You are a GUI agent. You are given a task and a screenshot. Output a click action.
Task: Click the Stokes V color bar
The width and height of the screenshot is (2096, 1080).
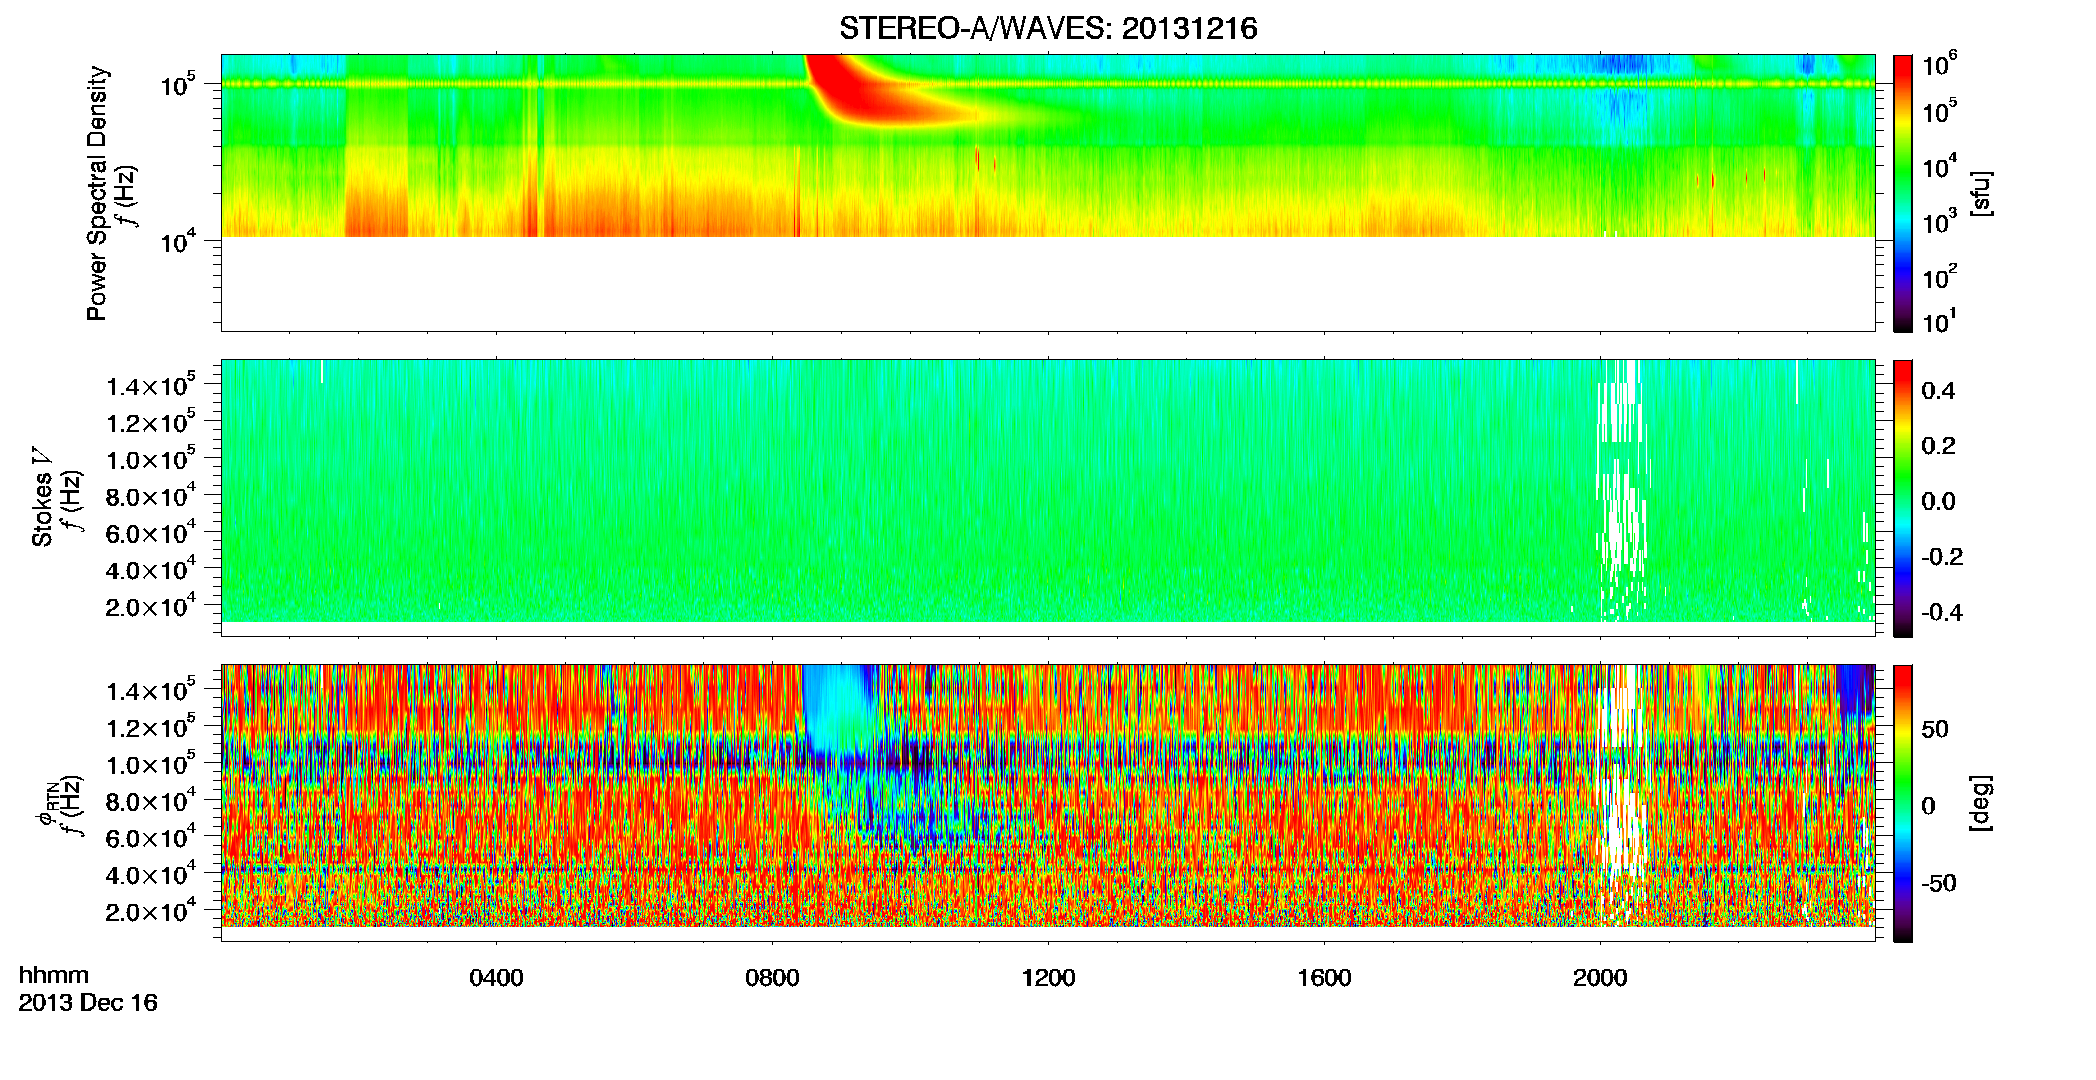[1903, 498]
